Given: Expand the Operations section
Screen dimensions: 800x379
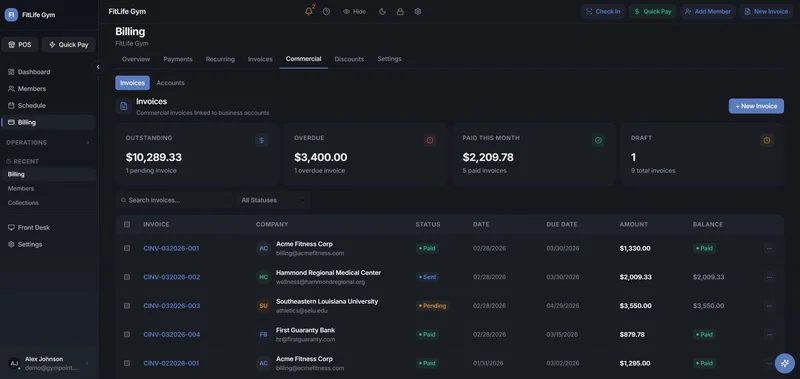Looking at the screenshot, I should pos(48,142).
